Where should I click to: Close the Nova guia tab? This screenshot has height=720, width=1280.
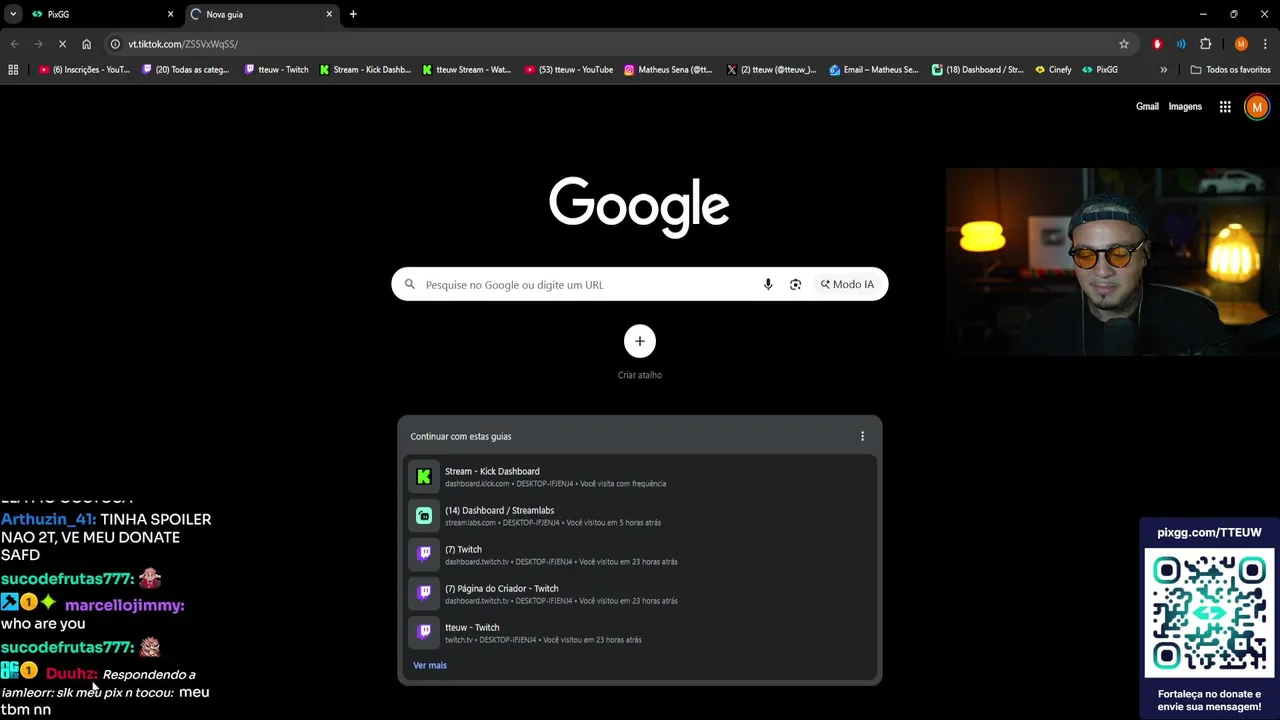point(329,14)
